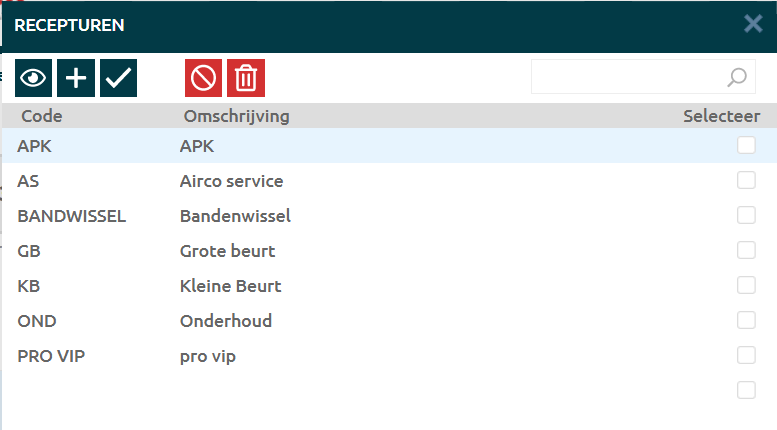This screenshot has height=430, width=777.
Task: Select the Airco service checkbox
Action: 746,181
